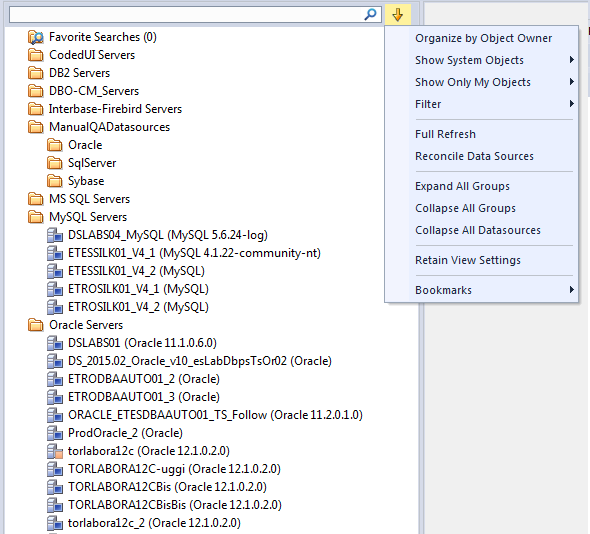Click the Interbase-Firebird Servers folder icon
The image size is (590, 534).
pyautogui.click(x=36, y=109)
